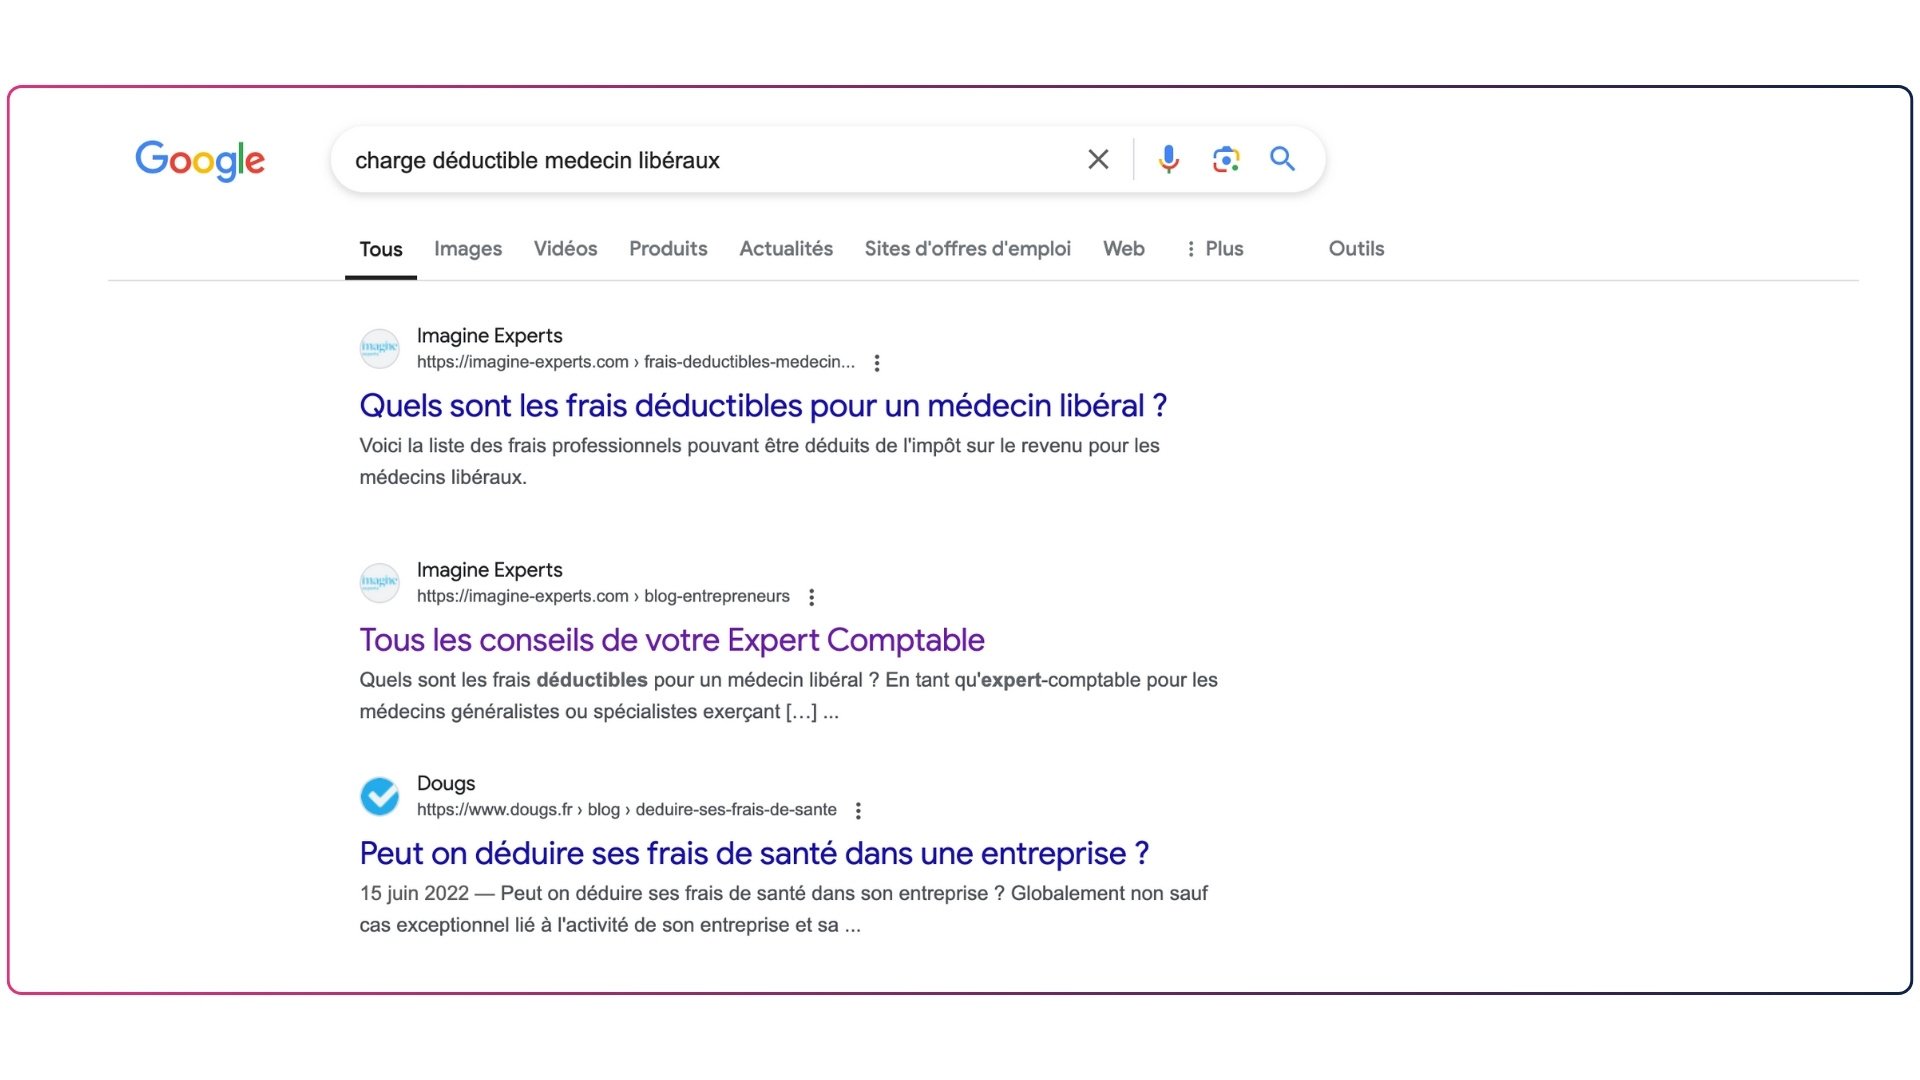This screenshot has width=1920, height=1080.
Task: Open the Google logo homepage
Action: pyautogui.click(x=200, y=160)
